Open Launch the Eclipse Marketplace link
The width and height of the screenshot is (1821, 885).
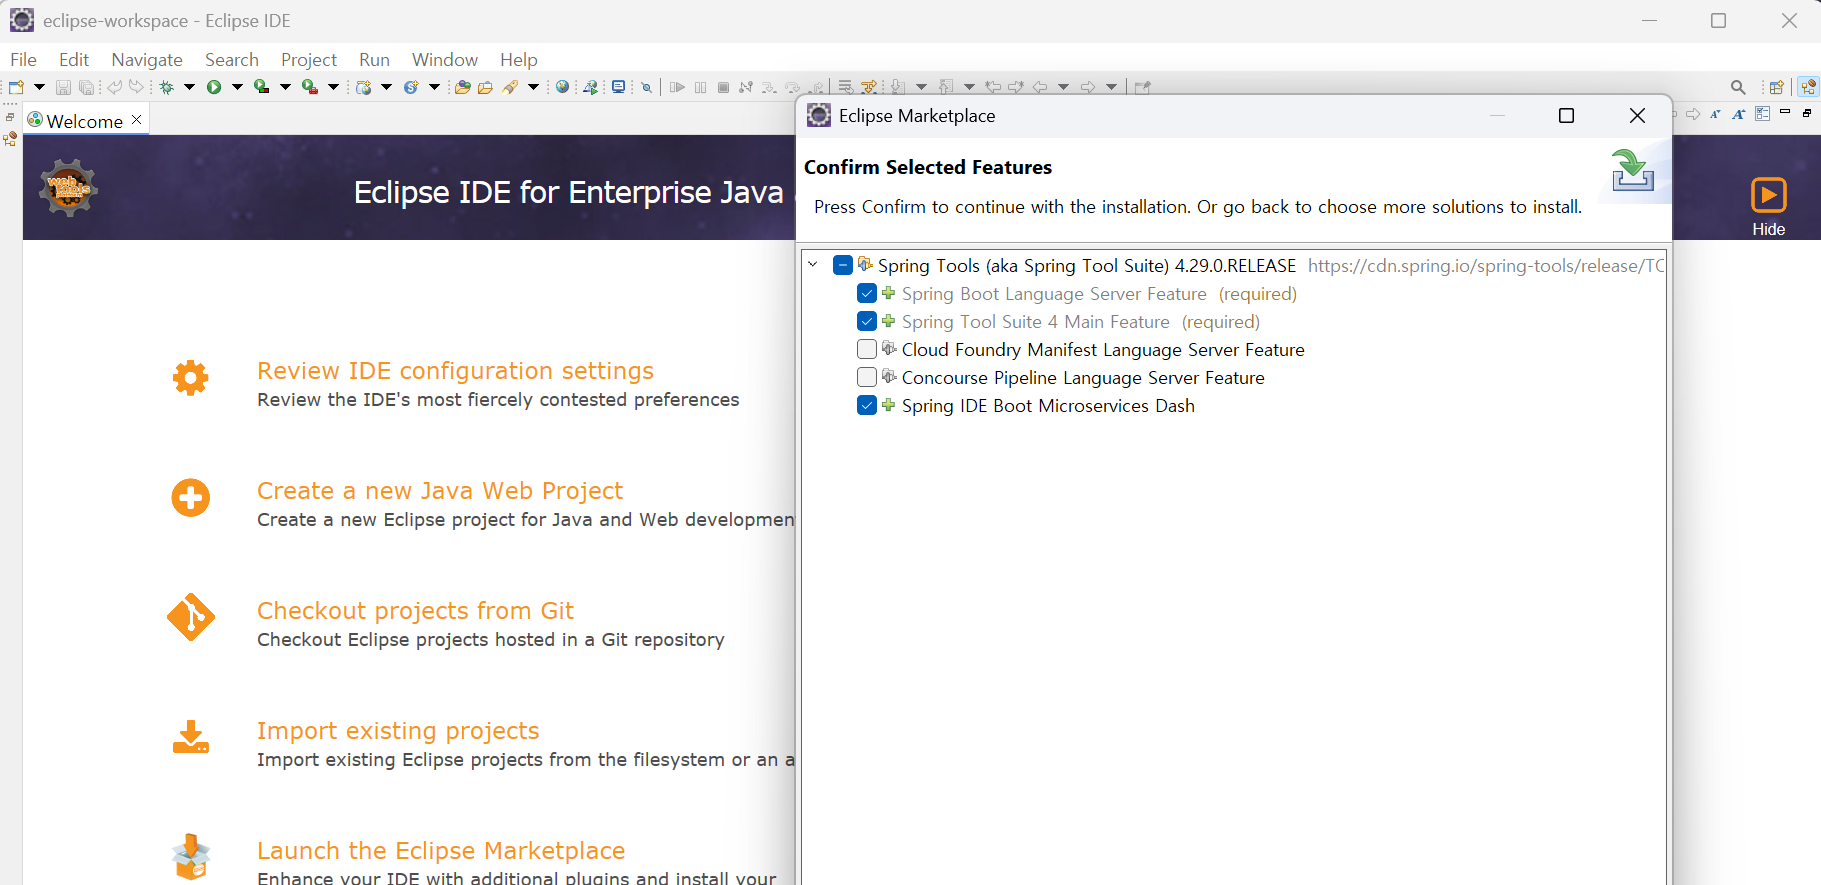pos(441,851)
